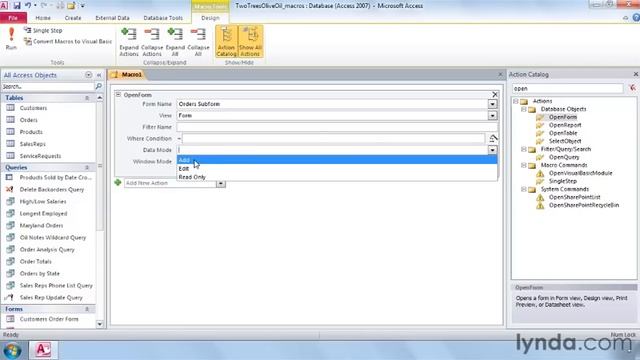Select OpenTable in Action Catalog

(562, 133)
